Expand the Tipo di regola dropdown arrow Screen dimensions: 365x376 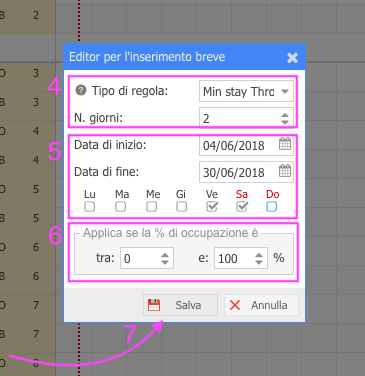click(285, 91)
